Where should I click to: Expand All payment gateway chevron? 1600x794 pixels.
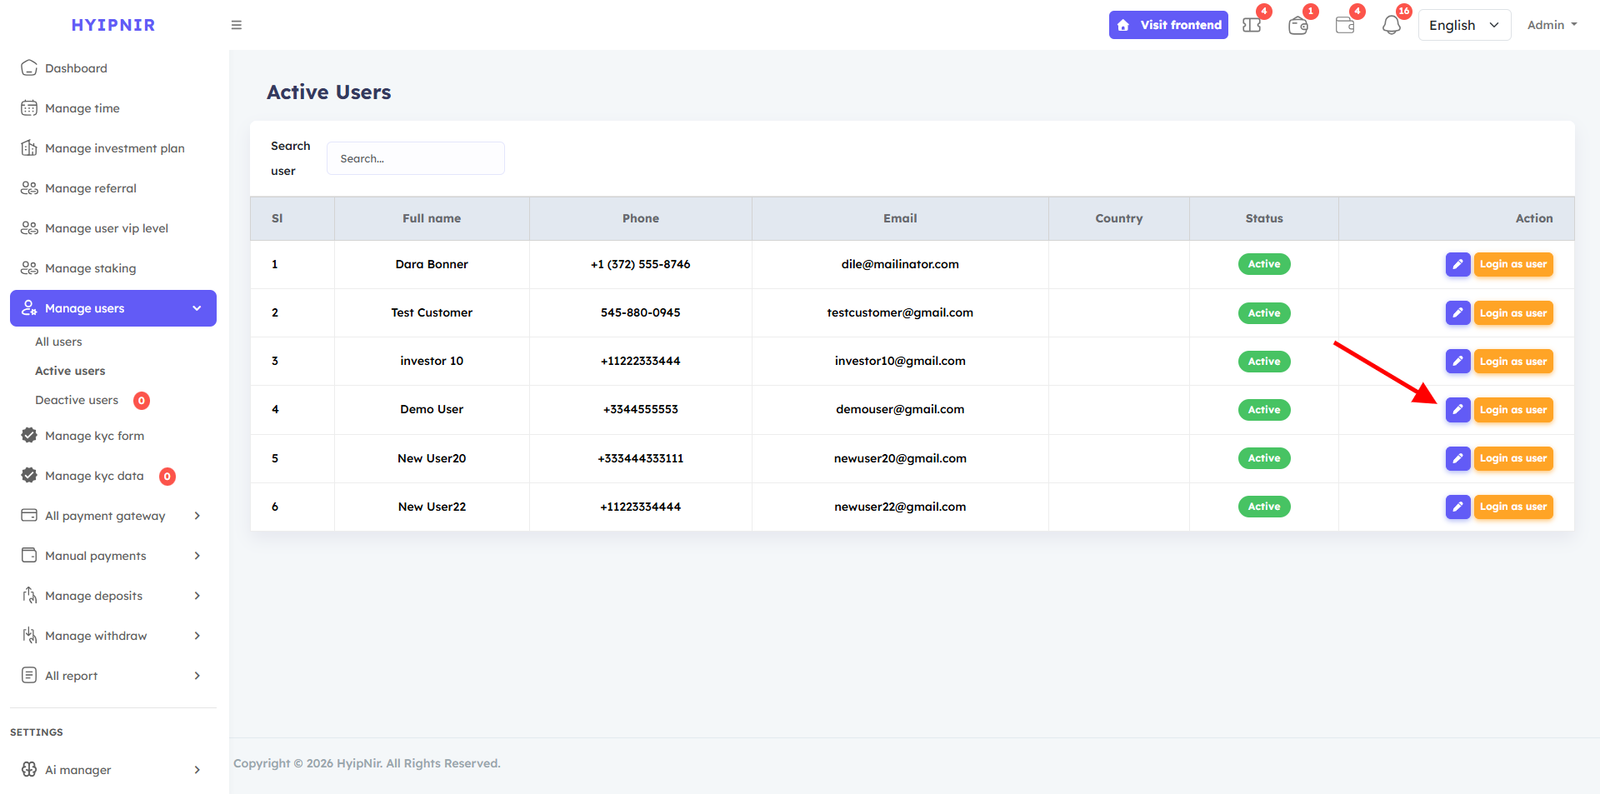[197, 516]
